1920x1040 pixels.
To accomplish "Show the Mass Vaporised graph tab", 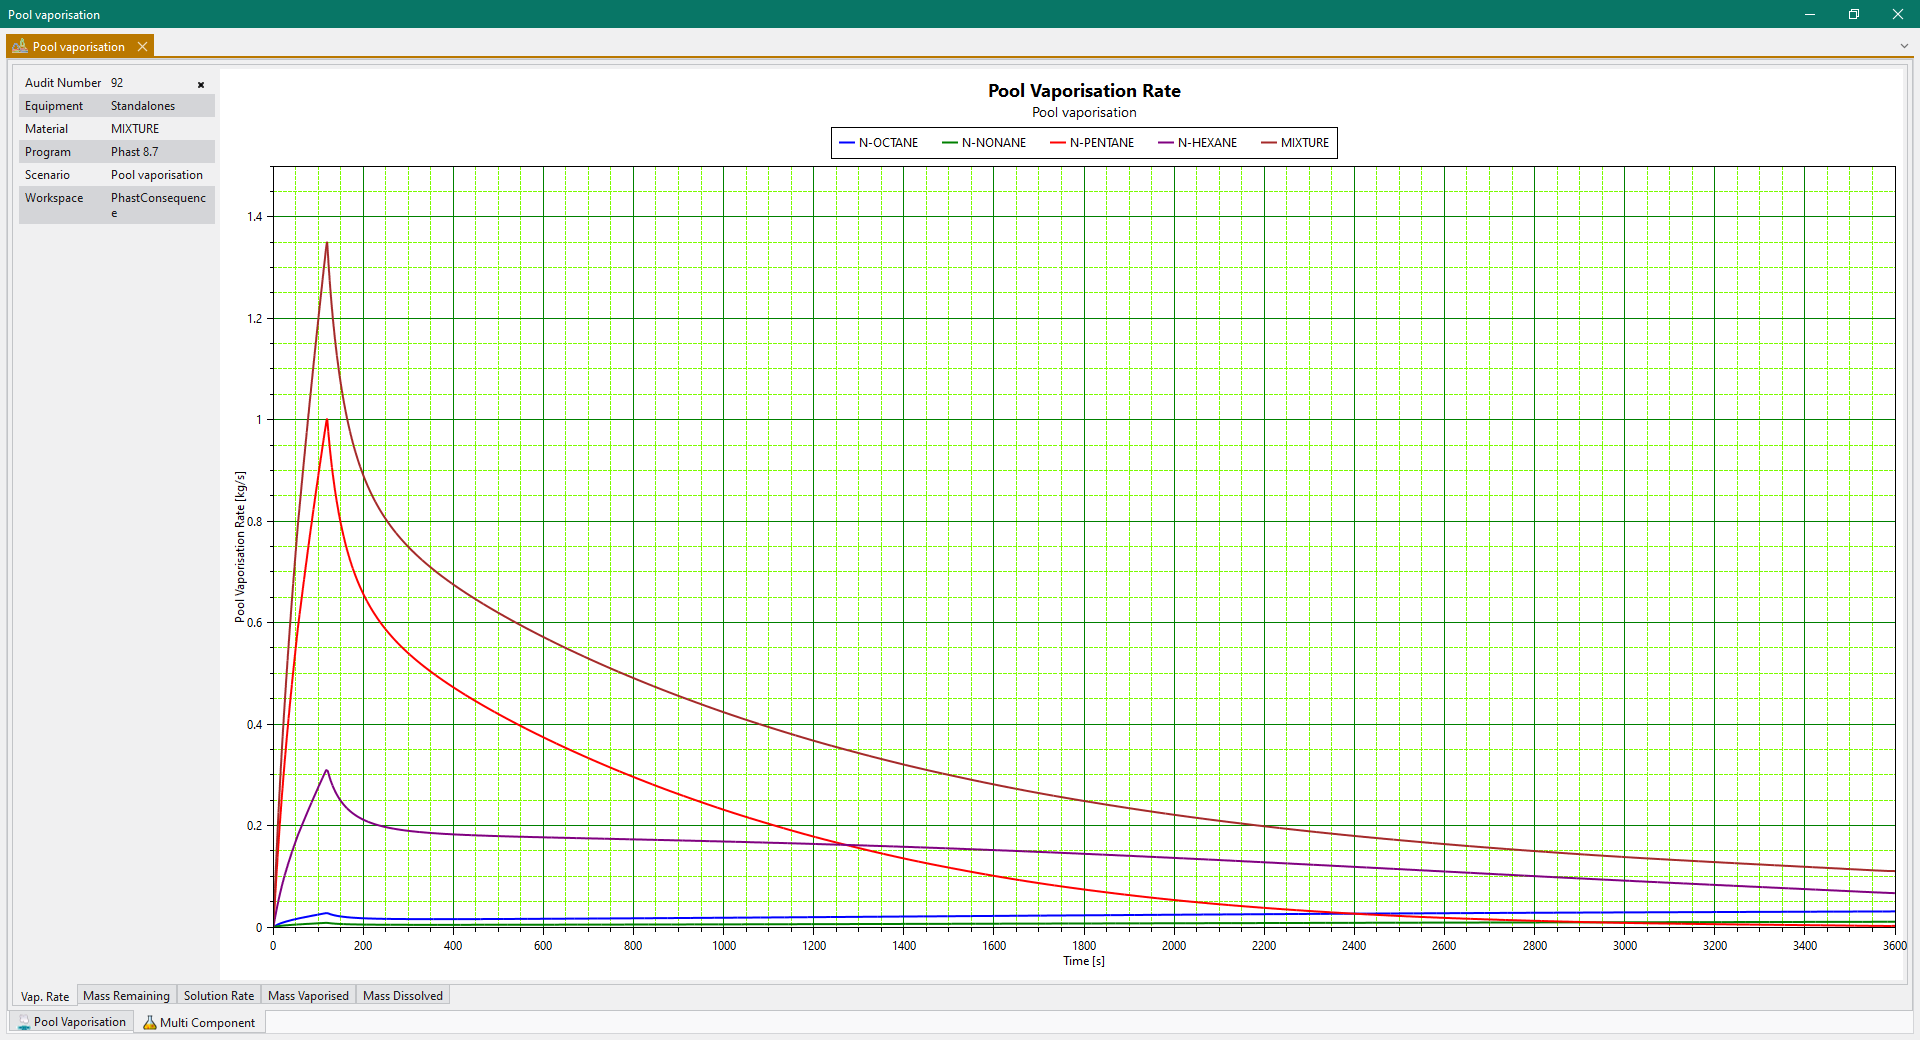I will [308, 996].
